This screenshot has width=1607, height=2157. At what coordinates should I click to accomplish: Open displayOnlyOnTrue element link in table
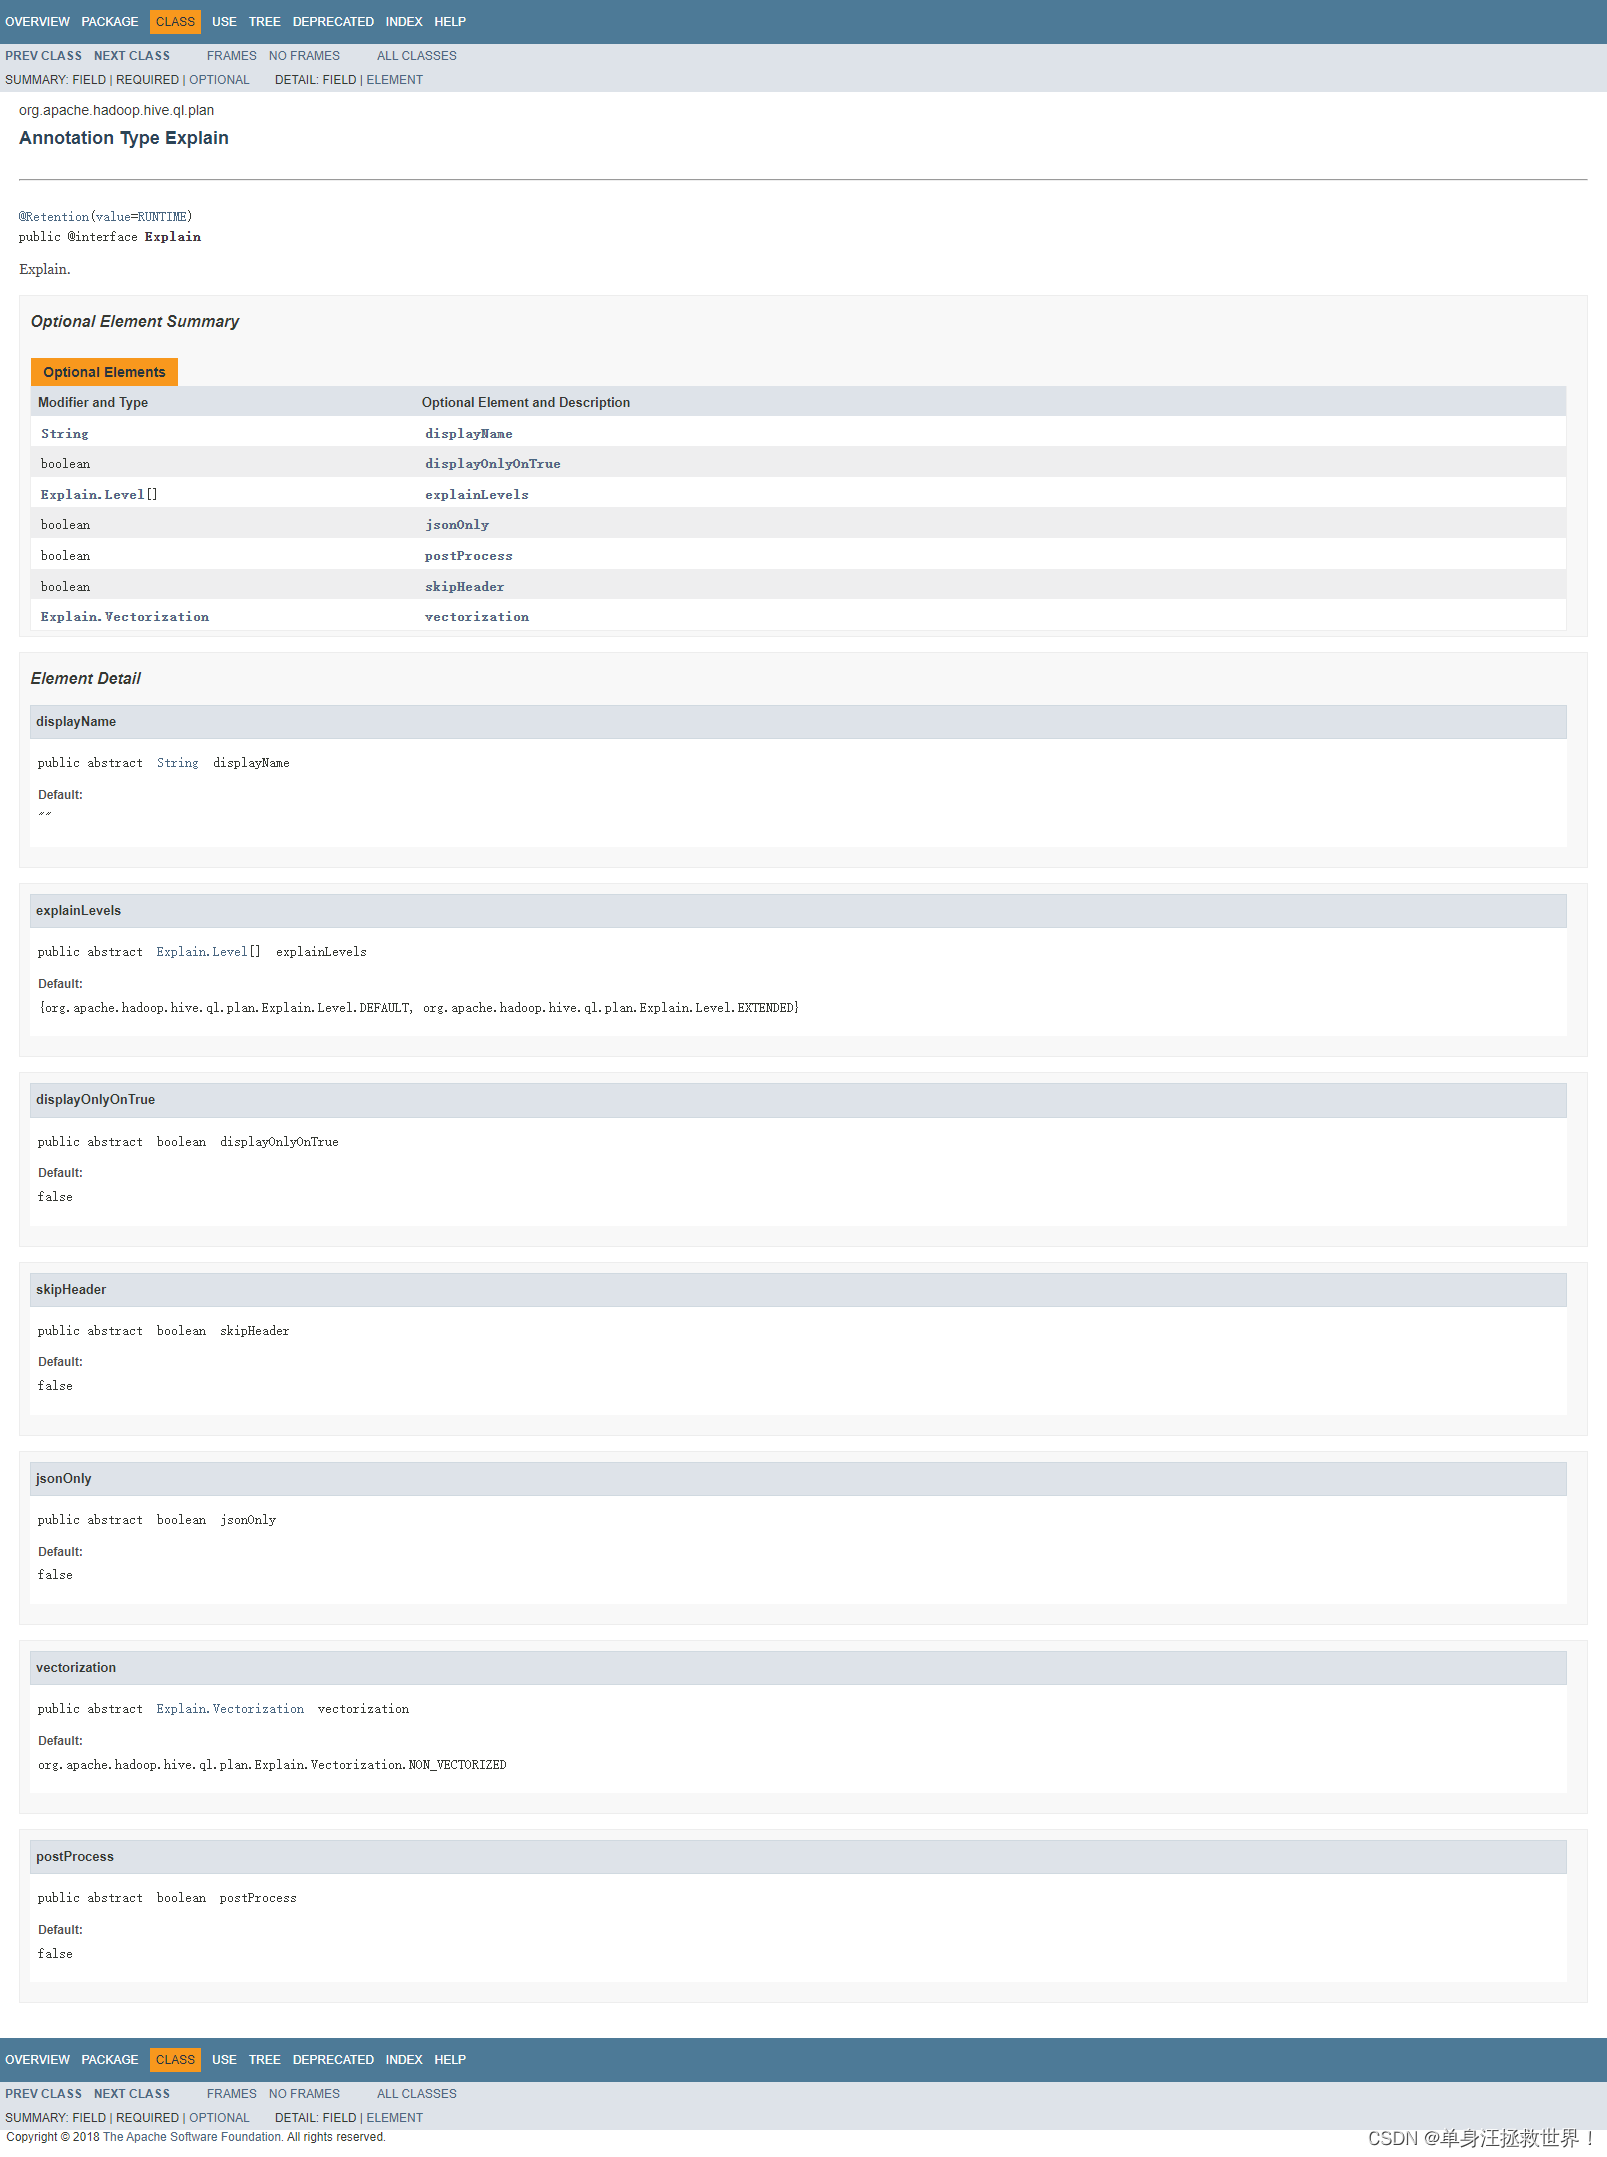click(492, 464)
